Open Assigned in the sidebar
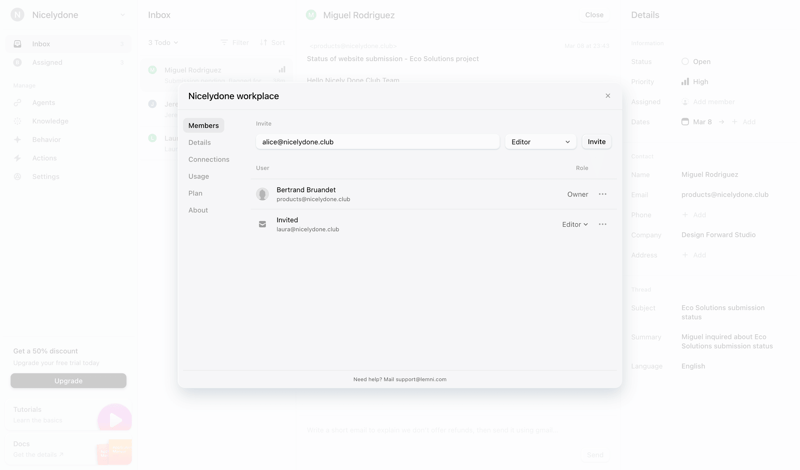800x470 pixels. (68, 62)
